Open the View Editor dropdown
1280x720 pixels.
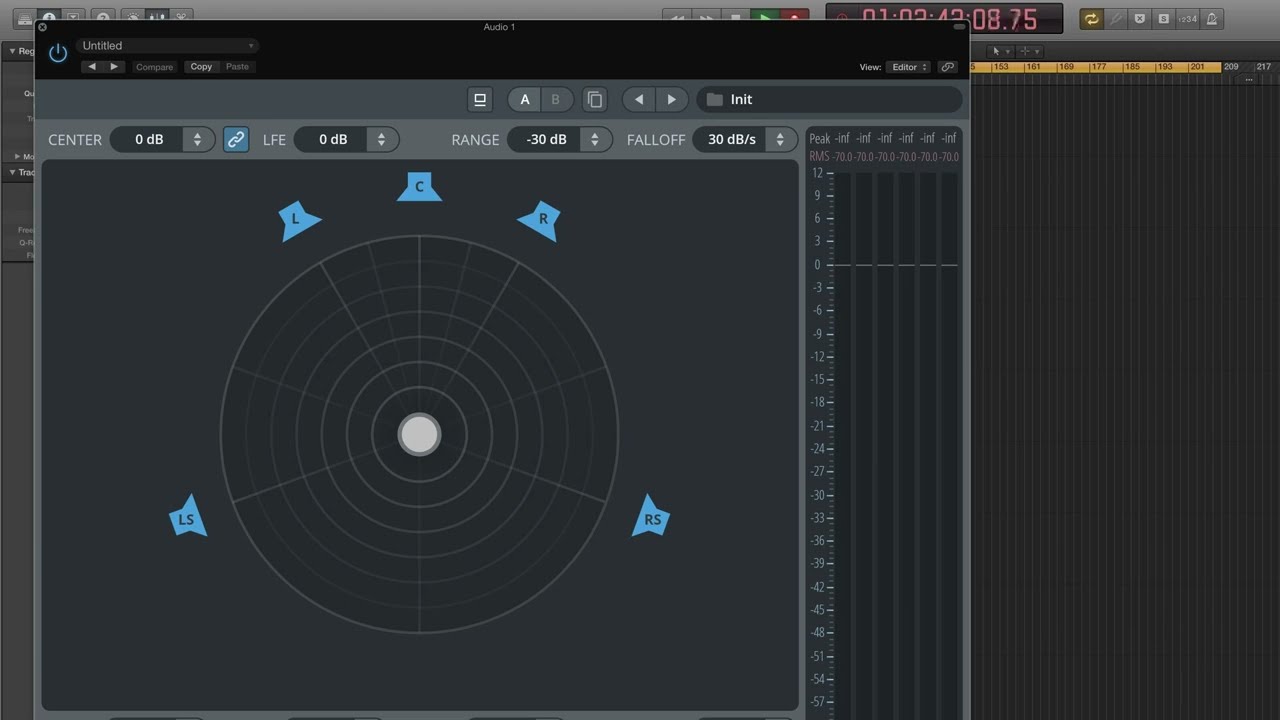pos(909,67)
